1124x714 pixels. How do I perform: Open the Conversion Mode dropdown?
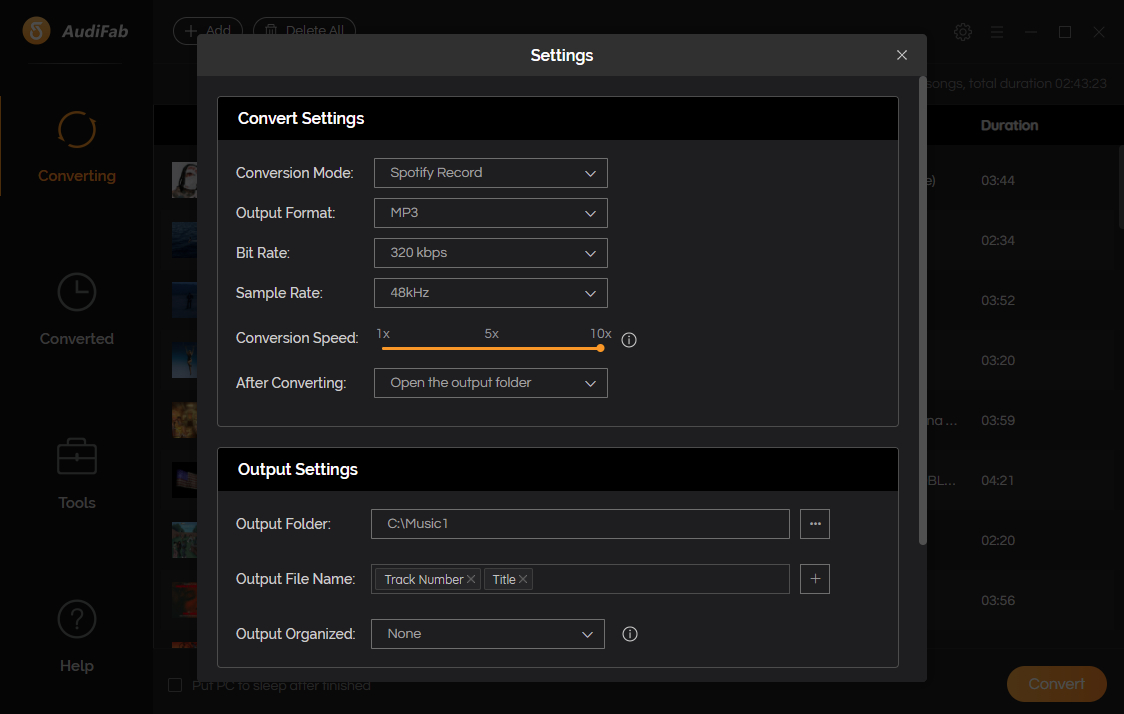490,173
